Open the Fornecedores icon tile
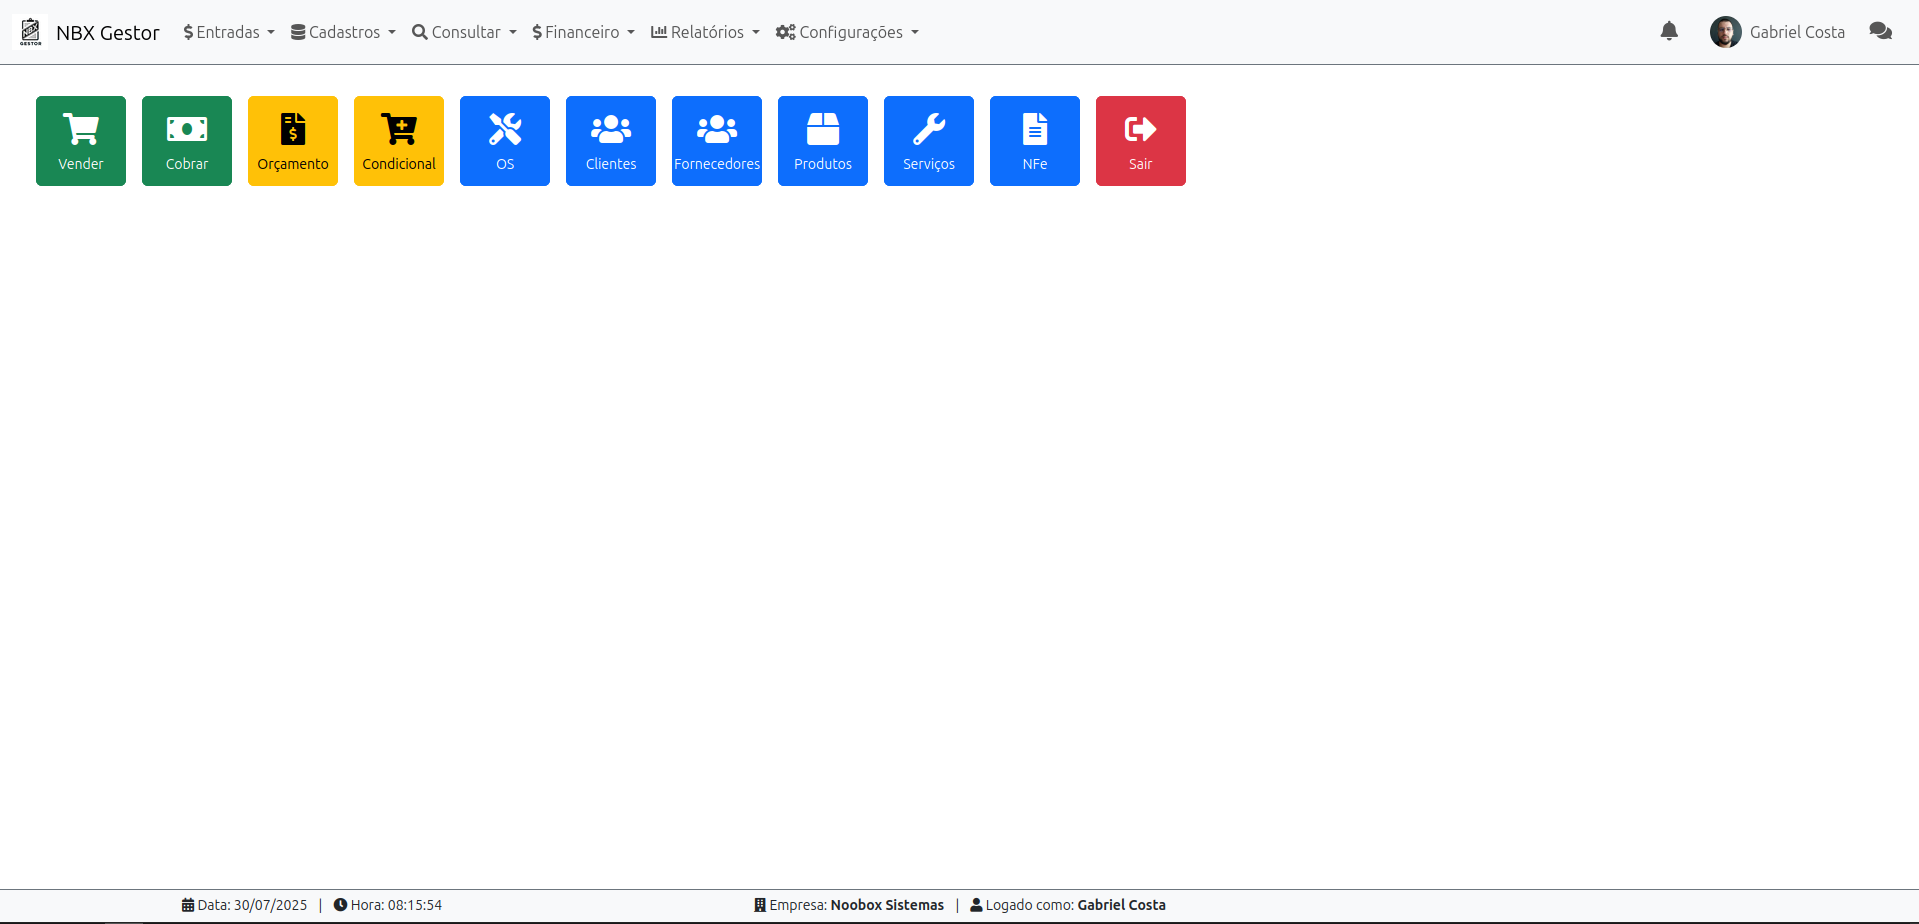 point(716,140)
